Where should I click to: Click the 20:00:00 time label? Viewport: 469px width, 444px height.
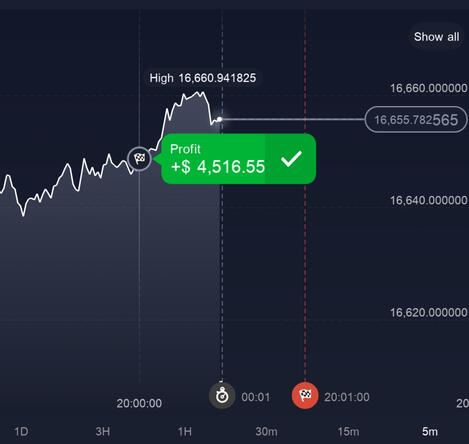coord(139,403)
